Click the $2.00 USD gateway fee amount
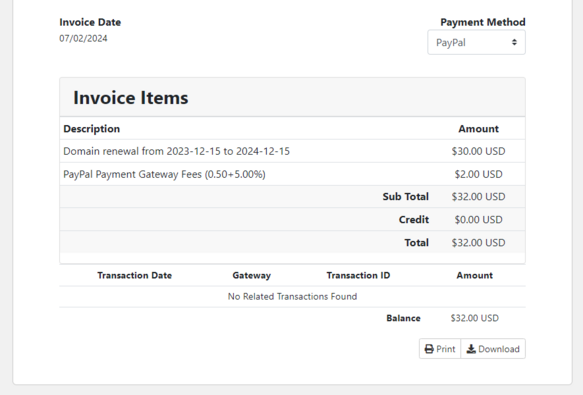 [x=478, y=174]
